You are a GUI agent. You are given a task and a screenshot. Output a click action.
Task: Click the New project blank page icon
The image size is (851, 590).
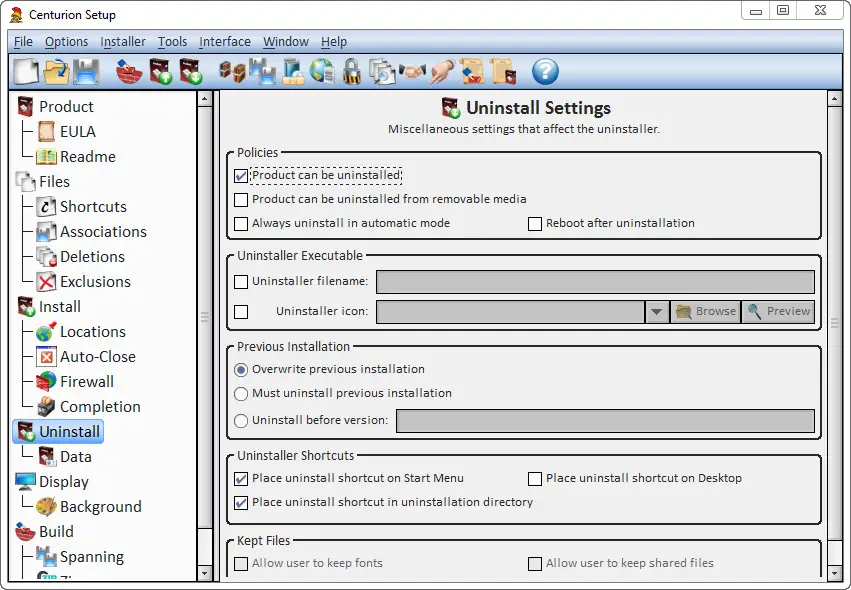[x=26, y=72]
